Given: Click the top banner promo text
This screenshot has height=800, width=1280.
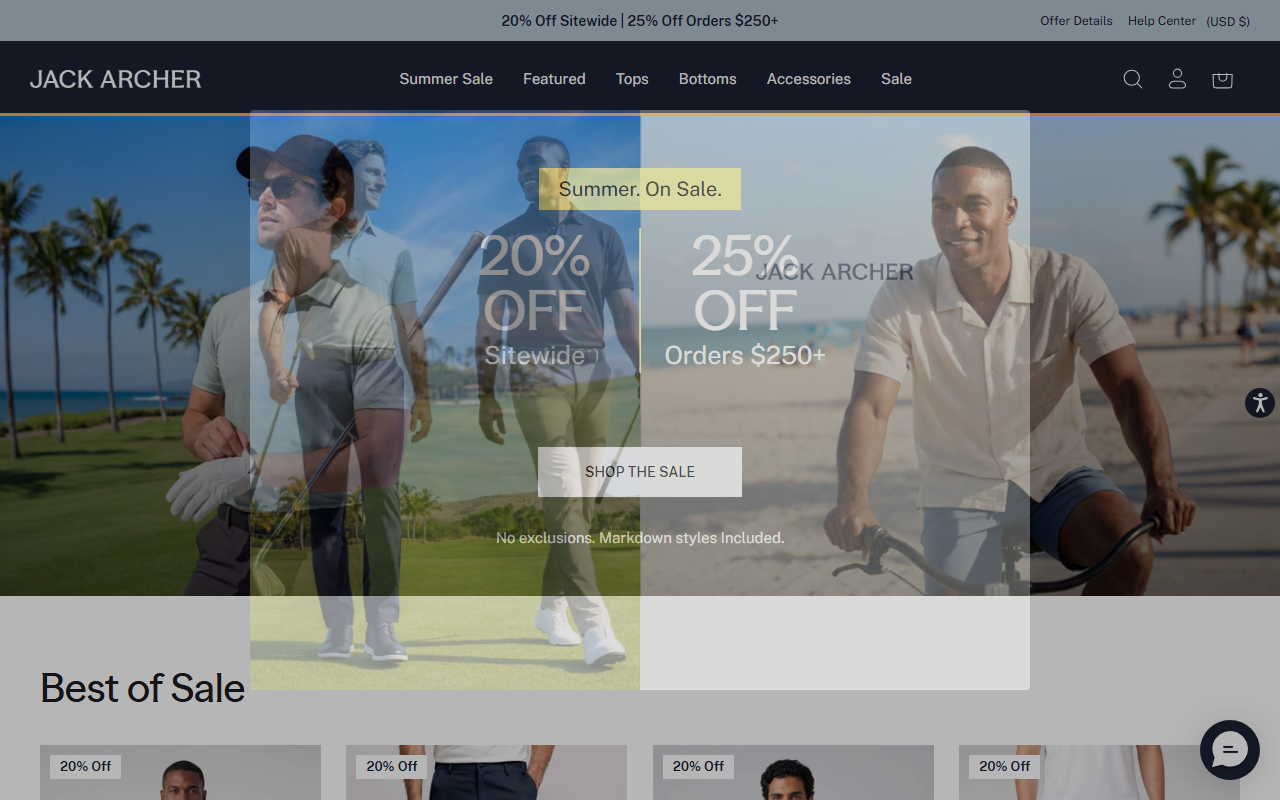Looking at the screenshot, I should click(640, 21).
